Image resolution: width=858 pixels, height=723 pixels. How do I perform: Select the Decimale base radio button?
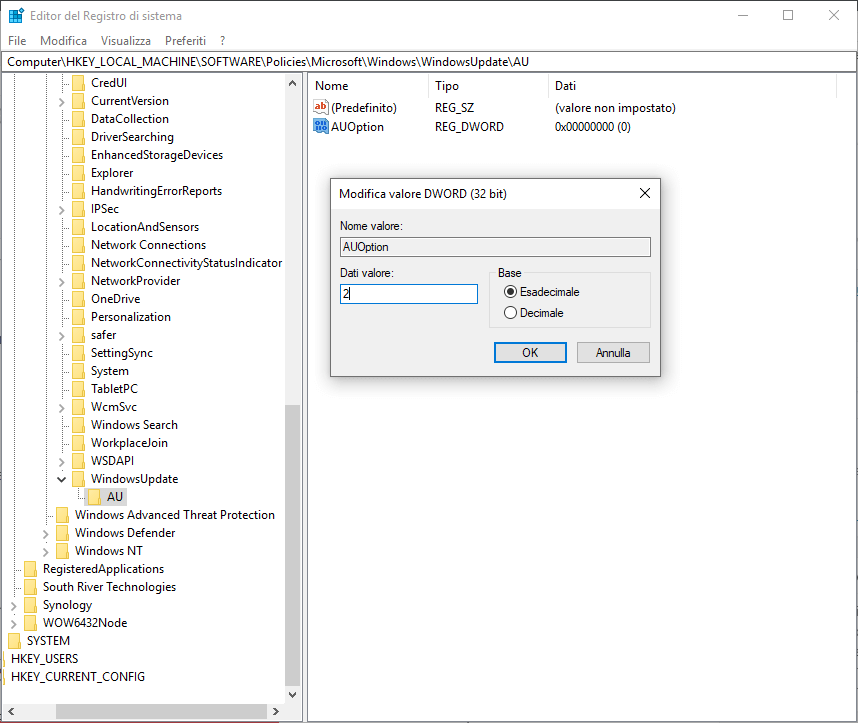[x=510, y=313]
